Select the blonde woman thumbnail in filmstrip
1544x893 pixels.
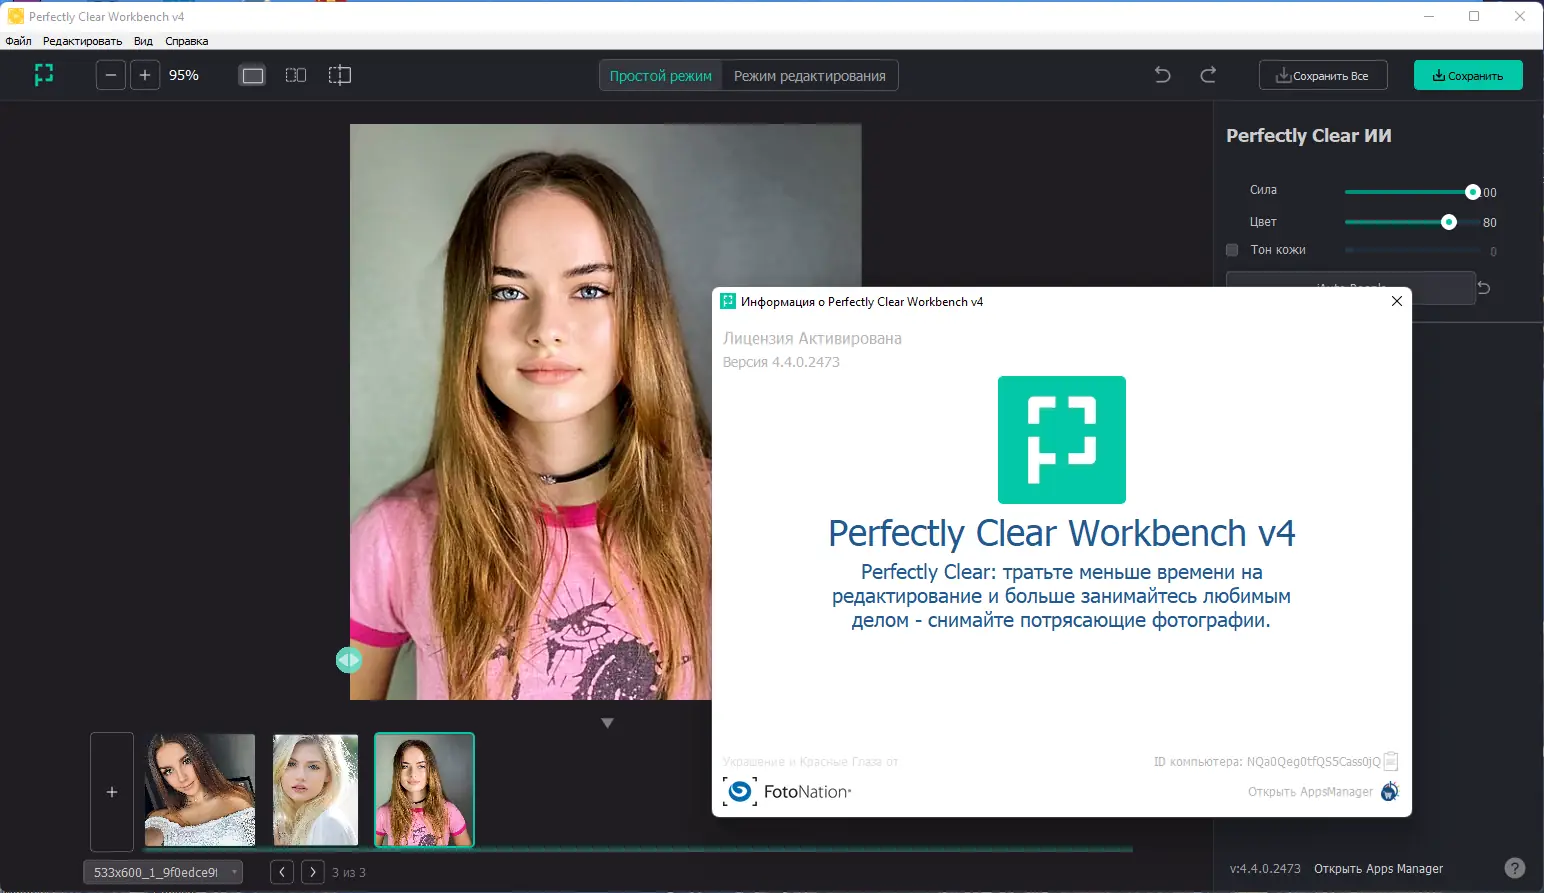(x=315, y=789)
